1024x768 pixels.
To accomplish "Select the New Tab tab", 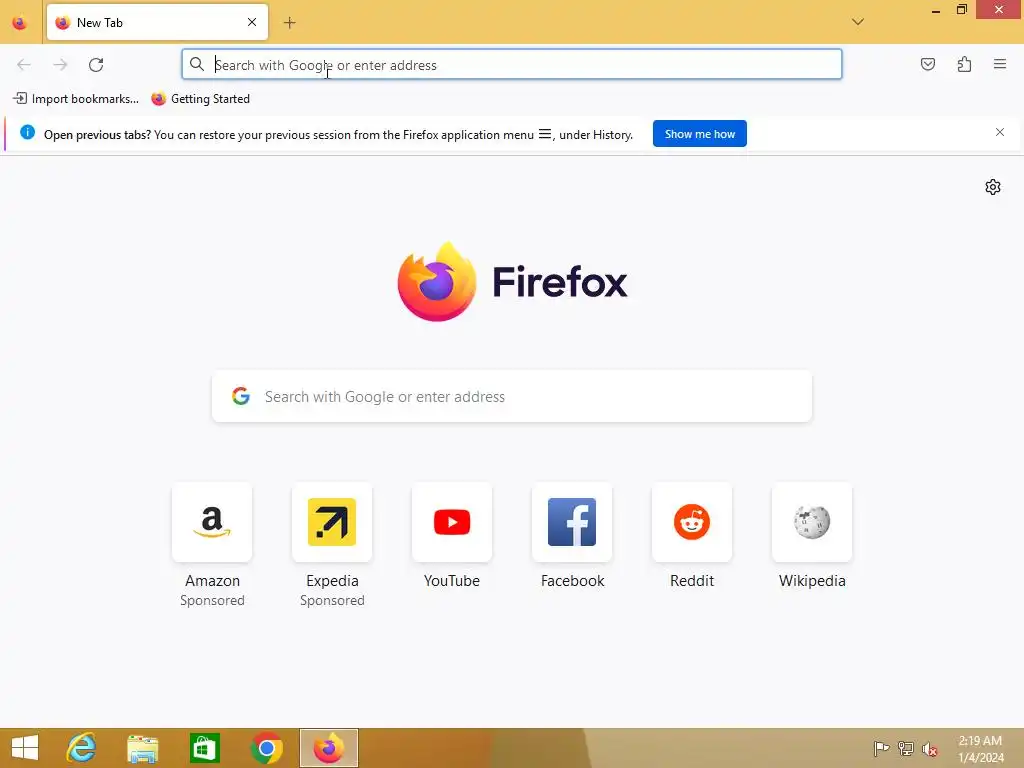I will (x=157, y=22).
